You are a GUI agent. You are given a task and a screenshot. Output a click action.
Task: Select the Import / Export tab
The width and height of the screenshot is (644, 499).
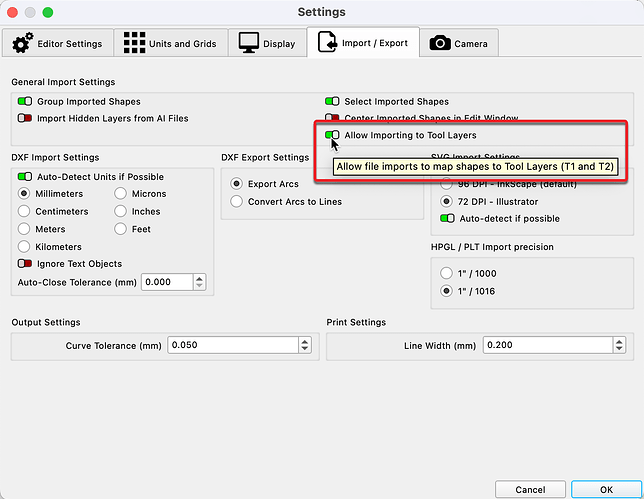[363, 42]
